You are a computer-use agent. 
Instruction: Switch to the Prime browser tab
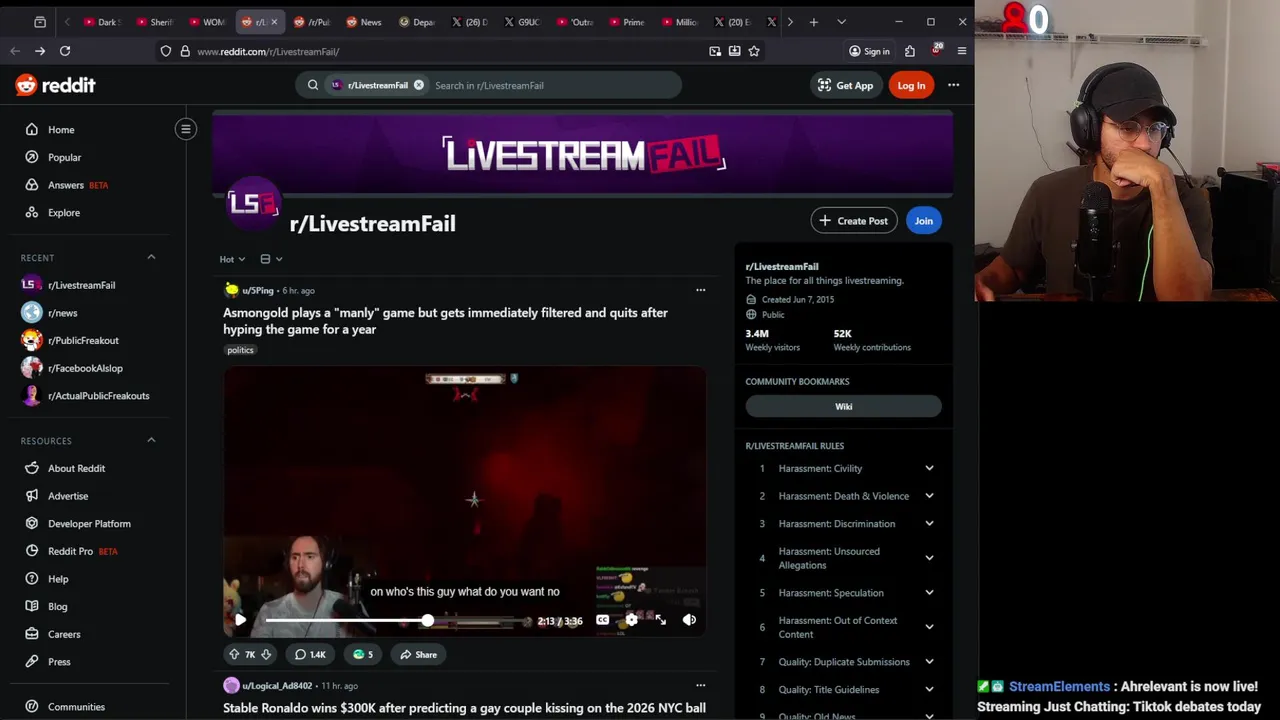click(627, 22)
